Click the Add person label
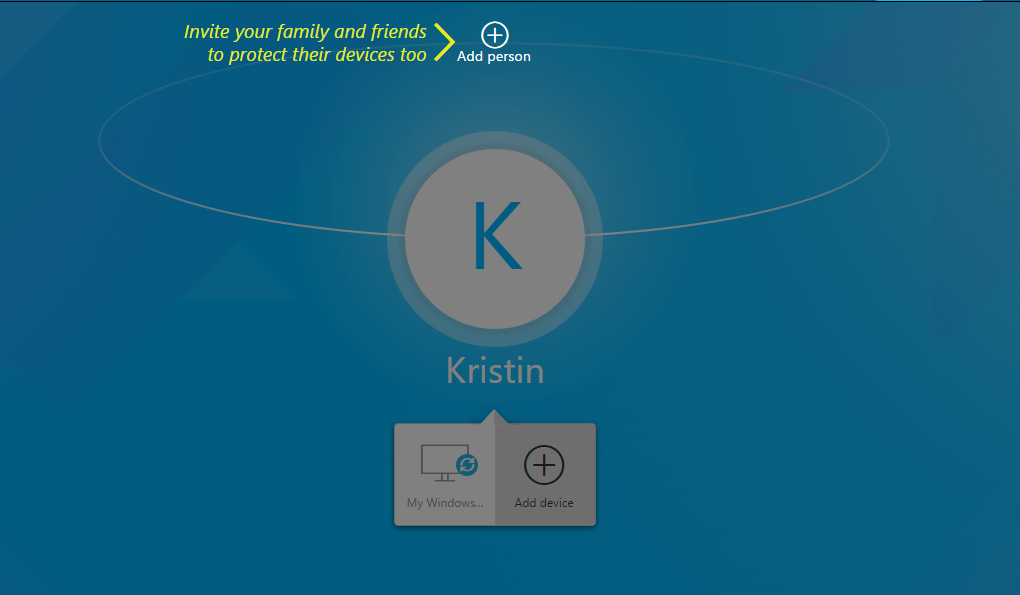 pyautogui.click(x=494, y=57)
